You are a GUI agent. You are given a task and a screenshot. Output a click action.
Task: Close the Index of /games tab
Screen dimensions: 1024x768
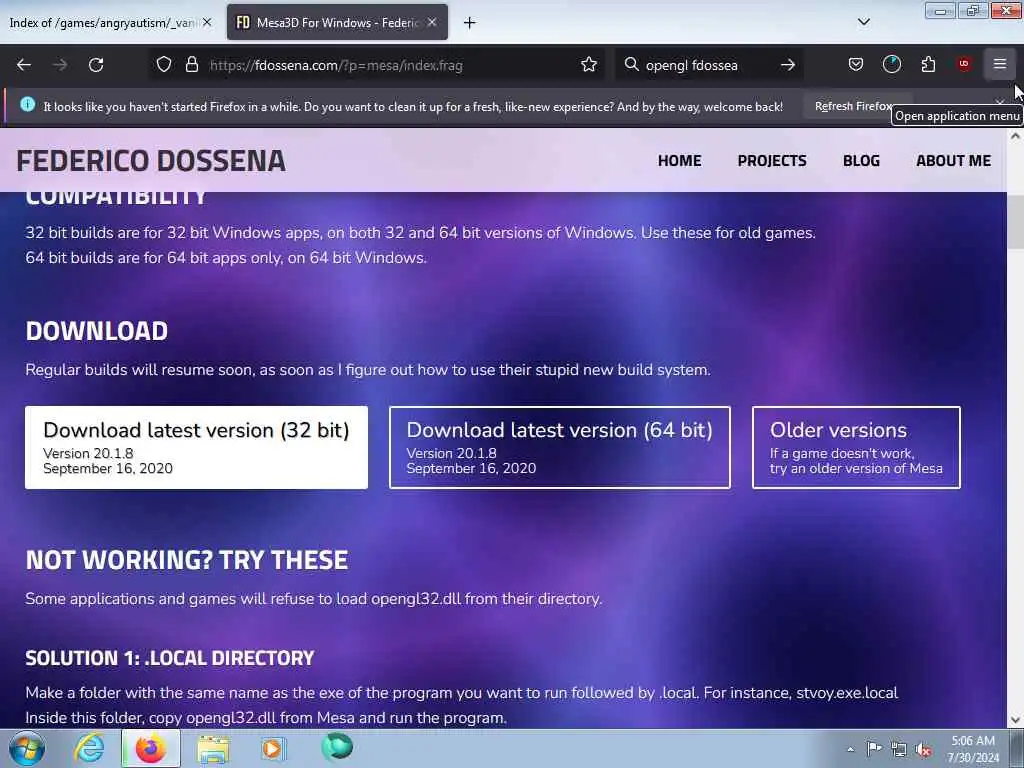pyautogui.click(x=206, y=22)
